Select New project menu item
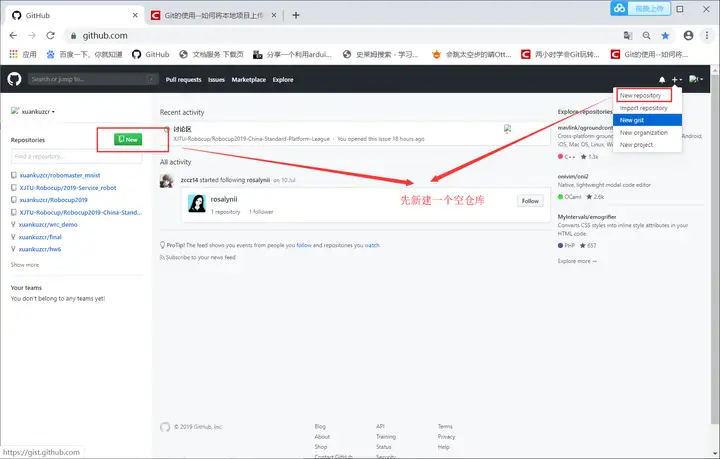Image resolution: width=720 pixels, height=459 pixels. click(x=636, y=145)
